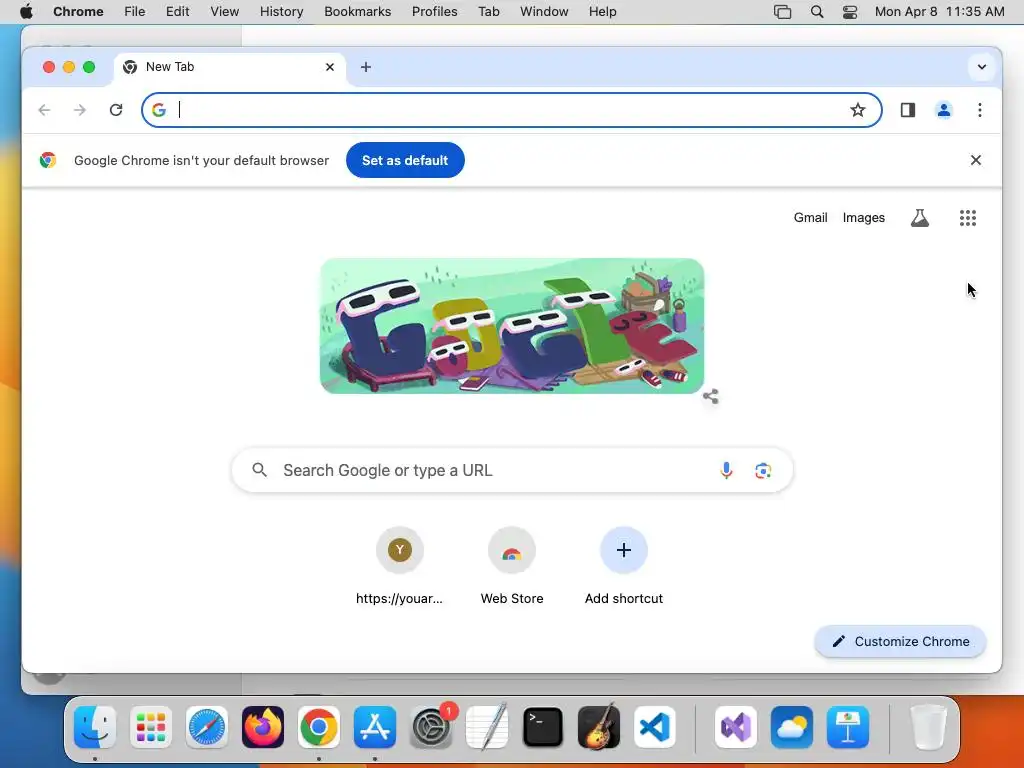This screenshot has width=1024, height=768.
Task: Expand the tab search dropdown
Action: [982, 67]
